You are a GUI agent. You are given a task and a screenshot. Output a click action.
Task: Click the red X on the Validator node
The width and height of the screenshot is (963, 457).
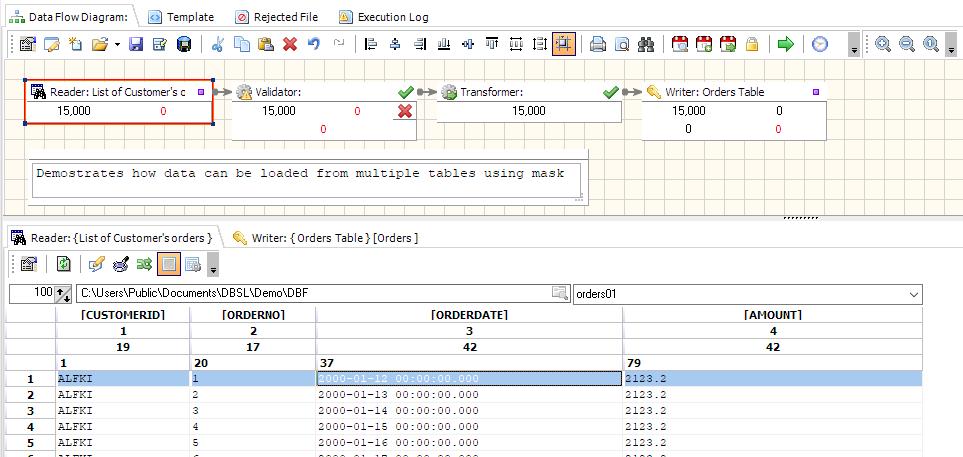(x=405, y=111)
